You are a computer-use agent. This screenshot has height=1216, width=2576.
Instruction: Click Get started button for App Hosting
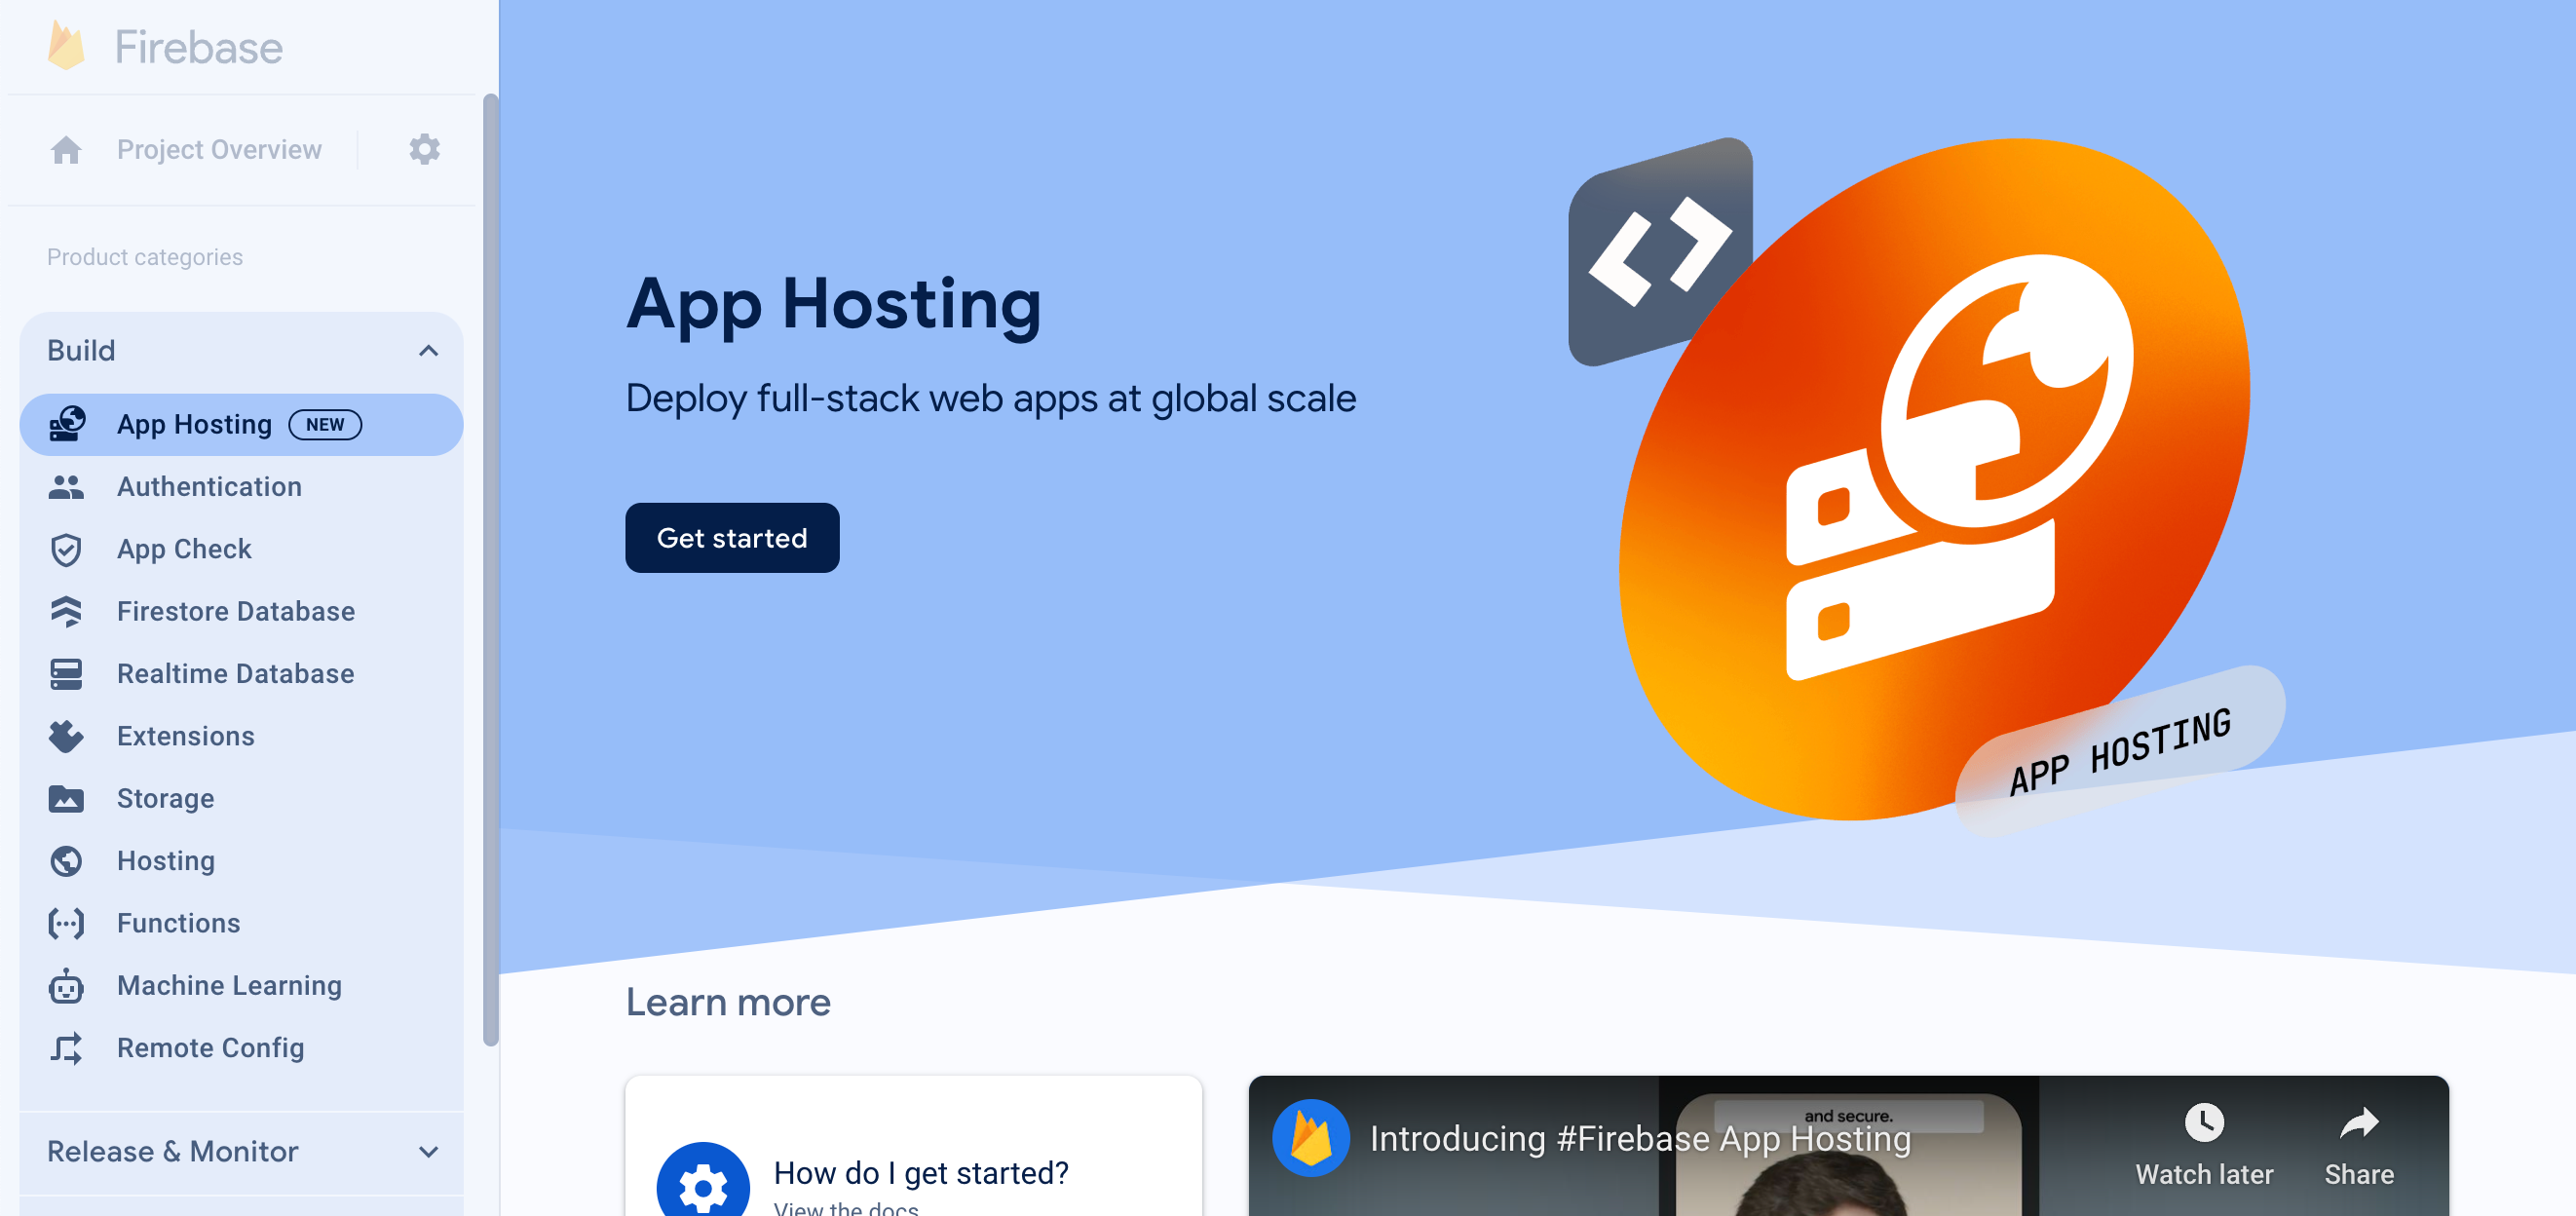pyautogui.click(x=733, y=537)
